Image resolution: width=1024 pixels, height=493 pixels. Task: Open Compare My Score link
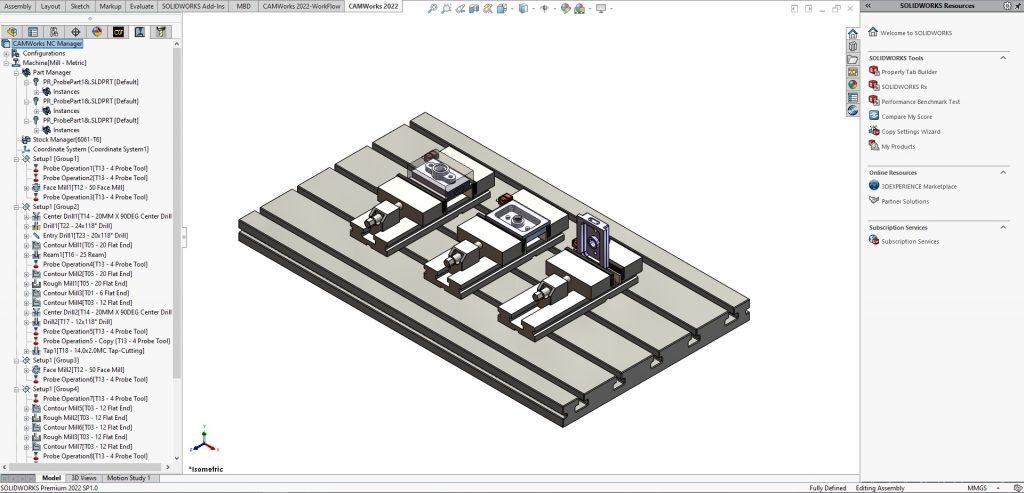click(x=906, y=117)
